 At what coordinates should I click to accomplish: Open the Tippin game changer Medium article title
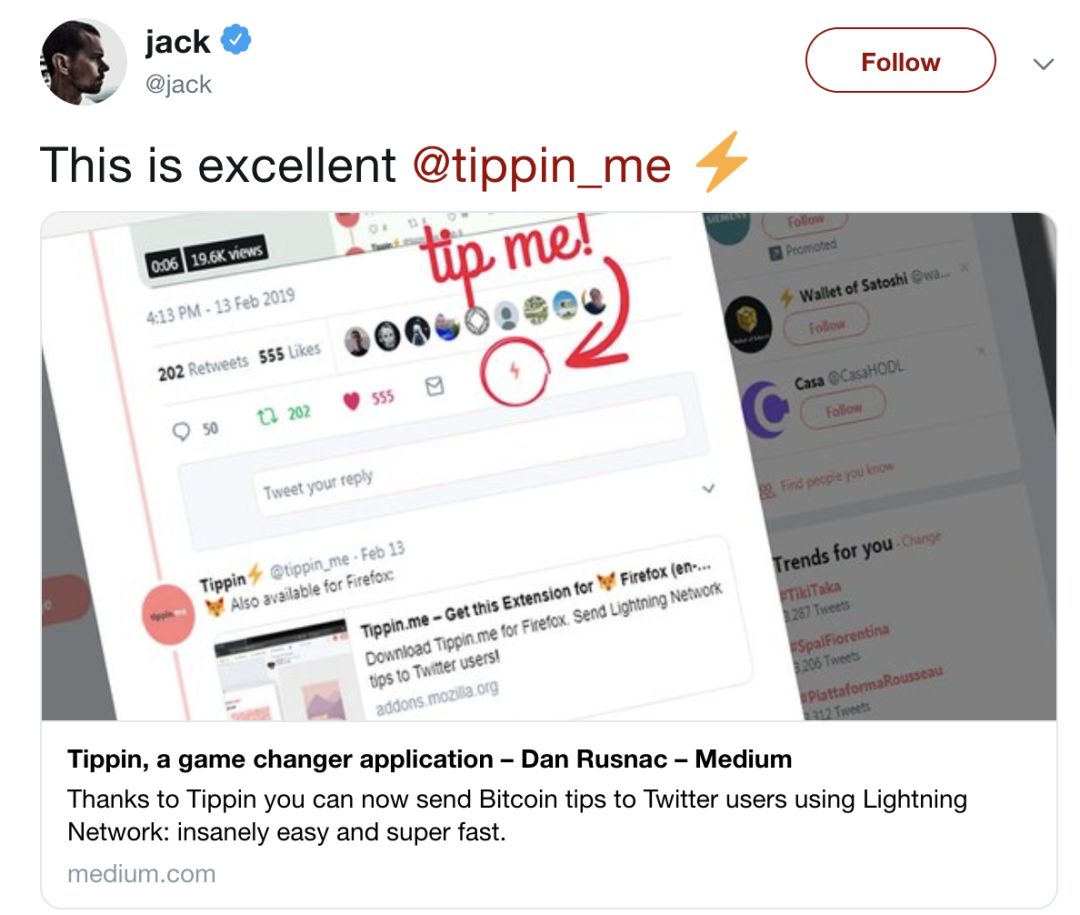tap(429, 759)
